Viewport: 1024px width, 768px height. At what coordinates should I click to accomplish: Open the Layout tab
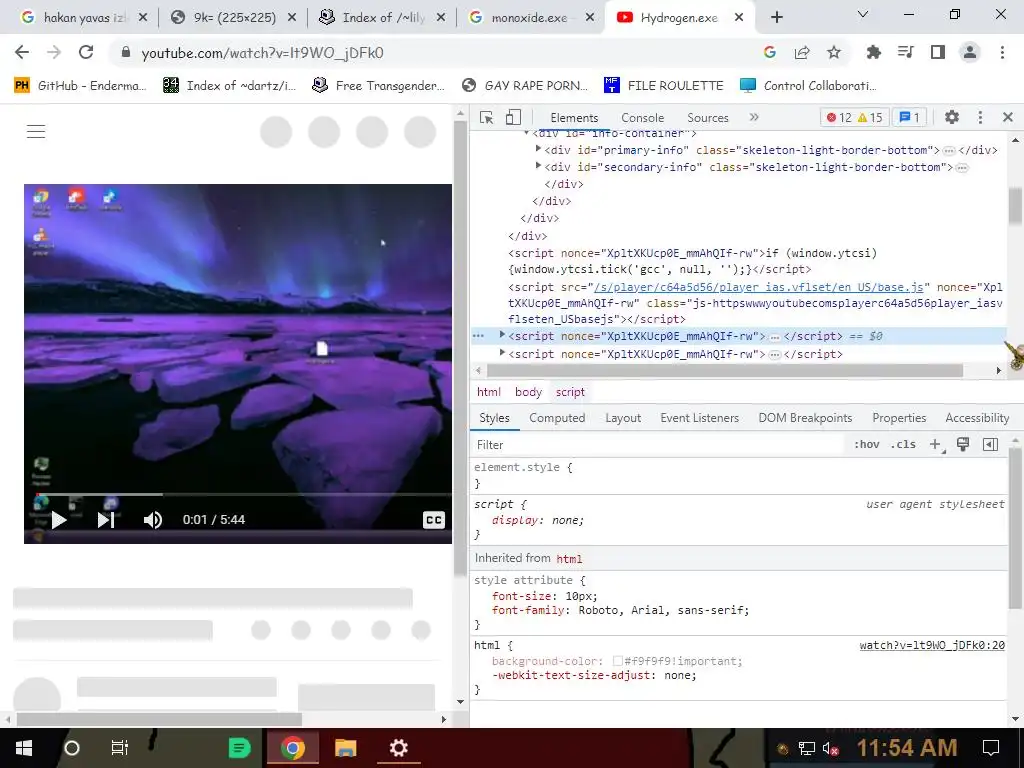623,418
